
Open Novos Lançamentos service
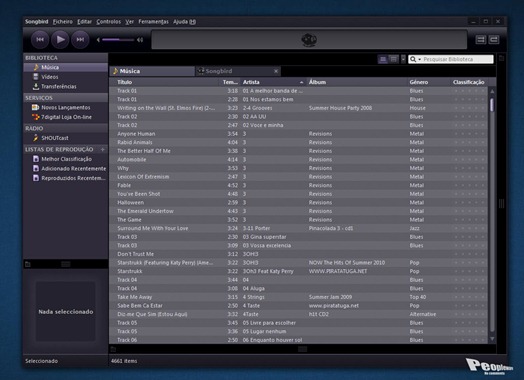[66, 108]
